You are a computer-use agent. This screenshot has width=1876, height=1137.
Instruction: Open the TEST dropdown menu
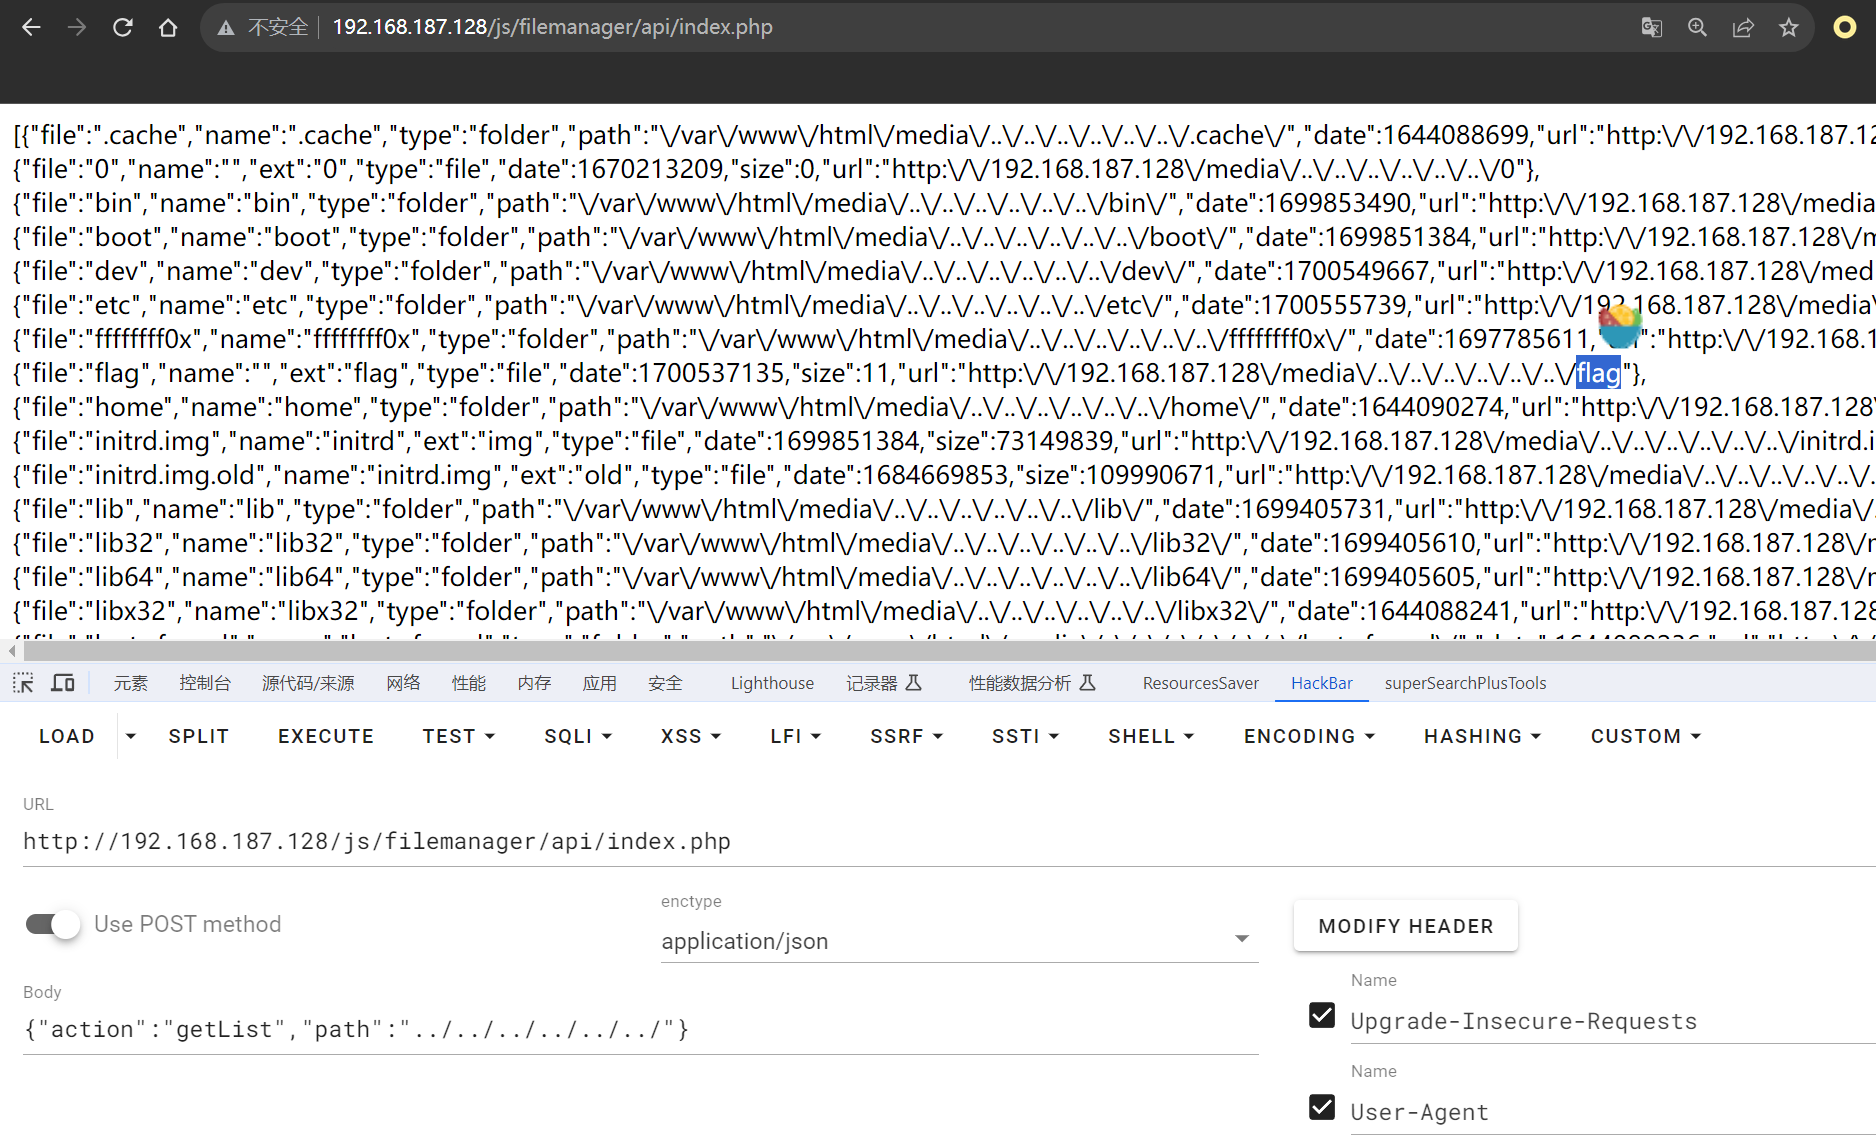(459, 736)
